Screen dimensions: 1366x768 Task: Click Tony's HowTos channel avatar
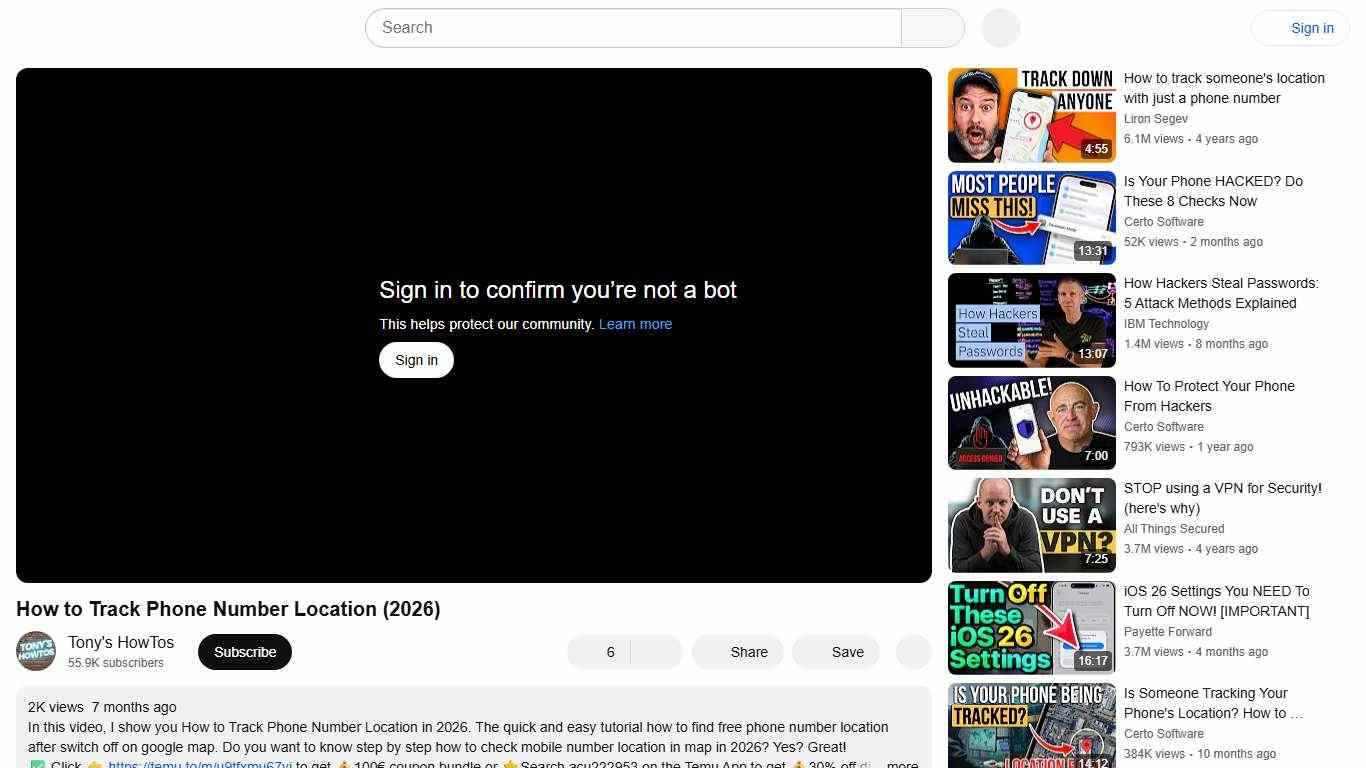tap(36, 651)
